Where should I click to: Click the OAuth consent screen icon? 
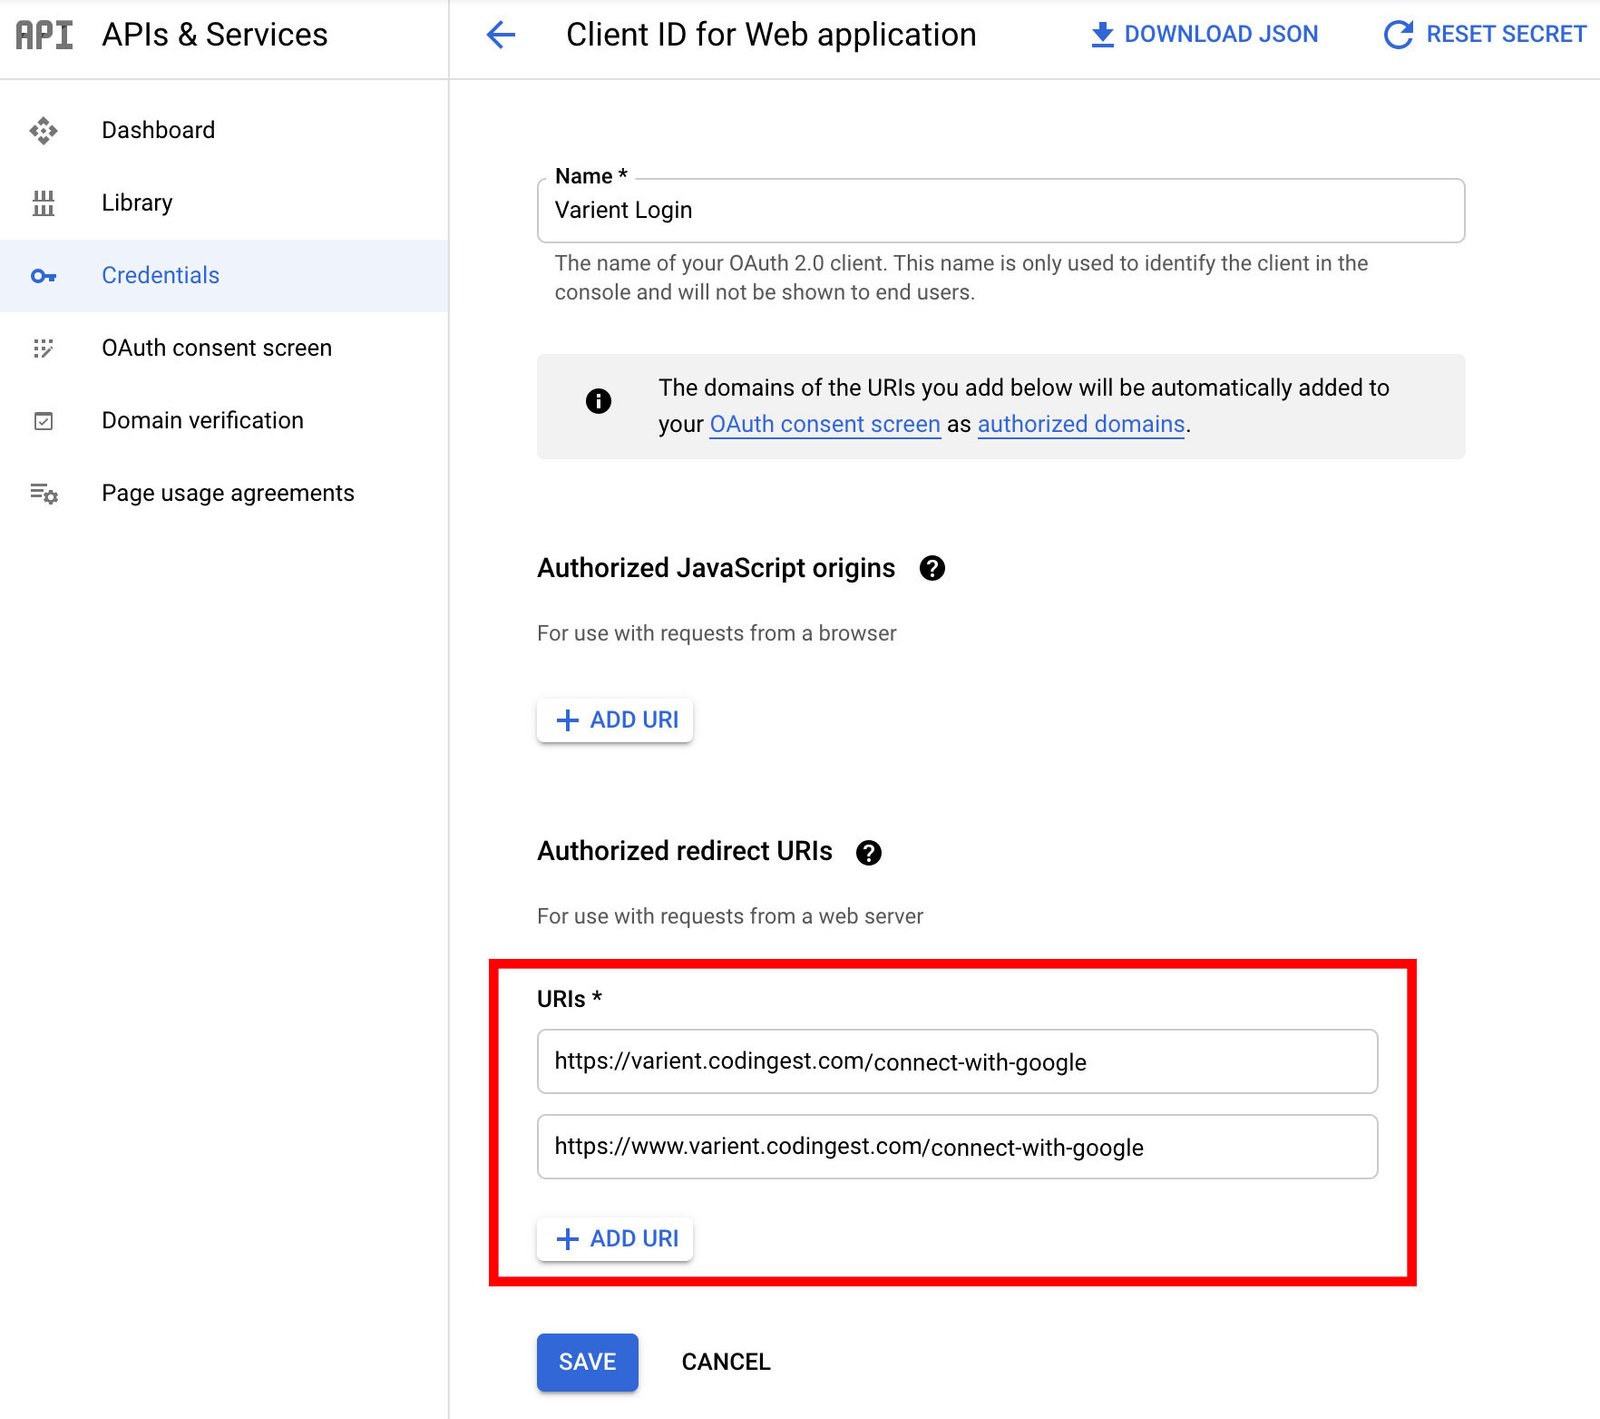(43, 348)
